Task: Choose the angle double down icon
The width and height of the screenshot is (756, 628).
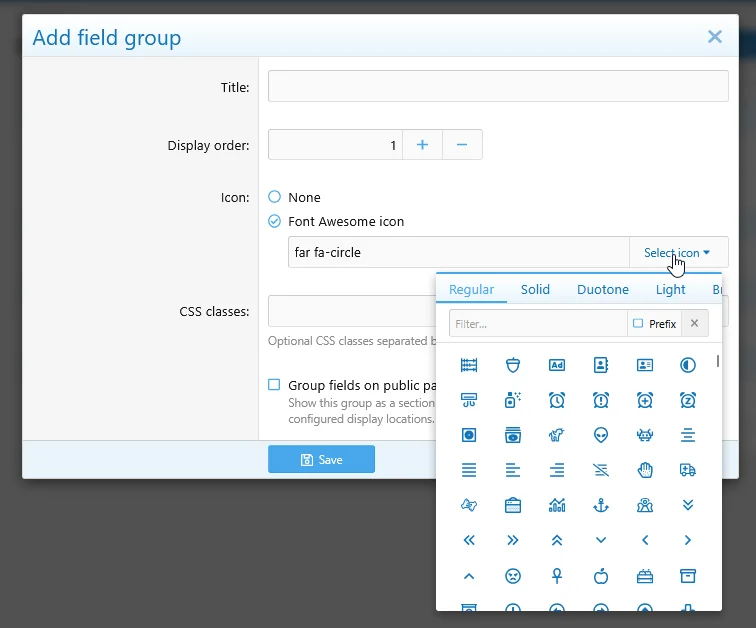Action: point(688,505)
